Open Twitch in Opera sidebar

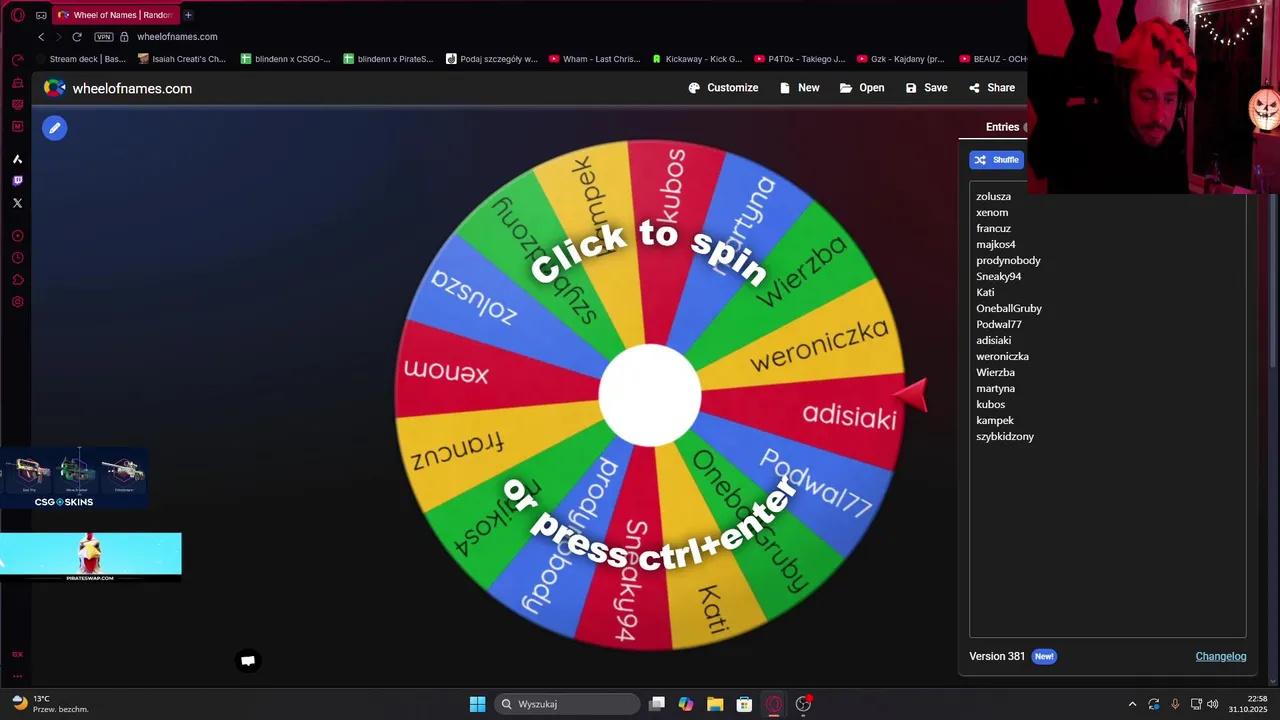(17, 181)
